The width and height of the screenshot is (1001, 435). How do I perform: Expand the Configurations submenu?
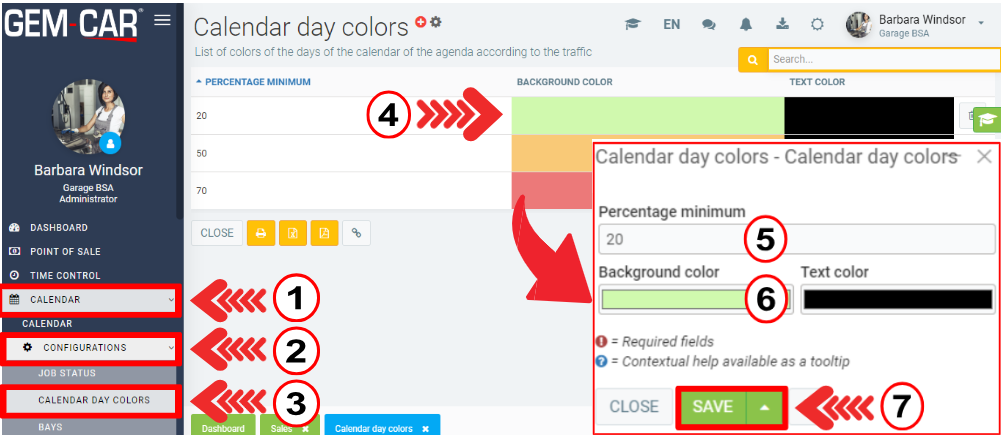point(91,348)
